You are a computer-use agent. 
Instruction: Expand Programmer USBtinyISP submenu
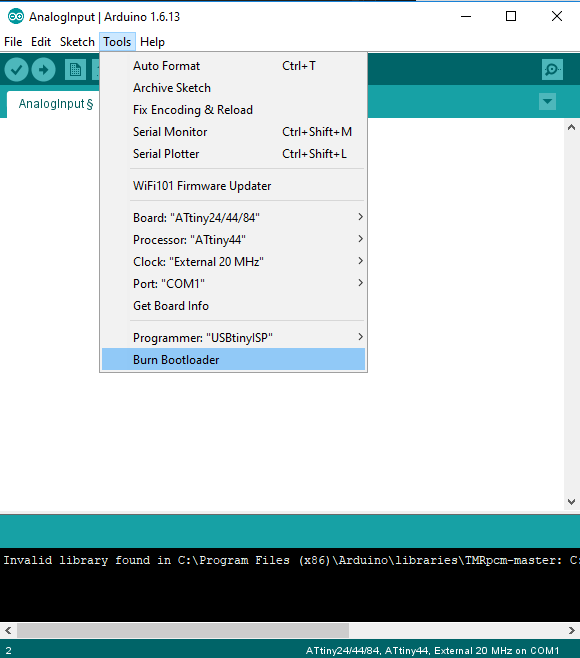point(233,338)
